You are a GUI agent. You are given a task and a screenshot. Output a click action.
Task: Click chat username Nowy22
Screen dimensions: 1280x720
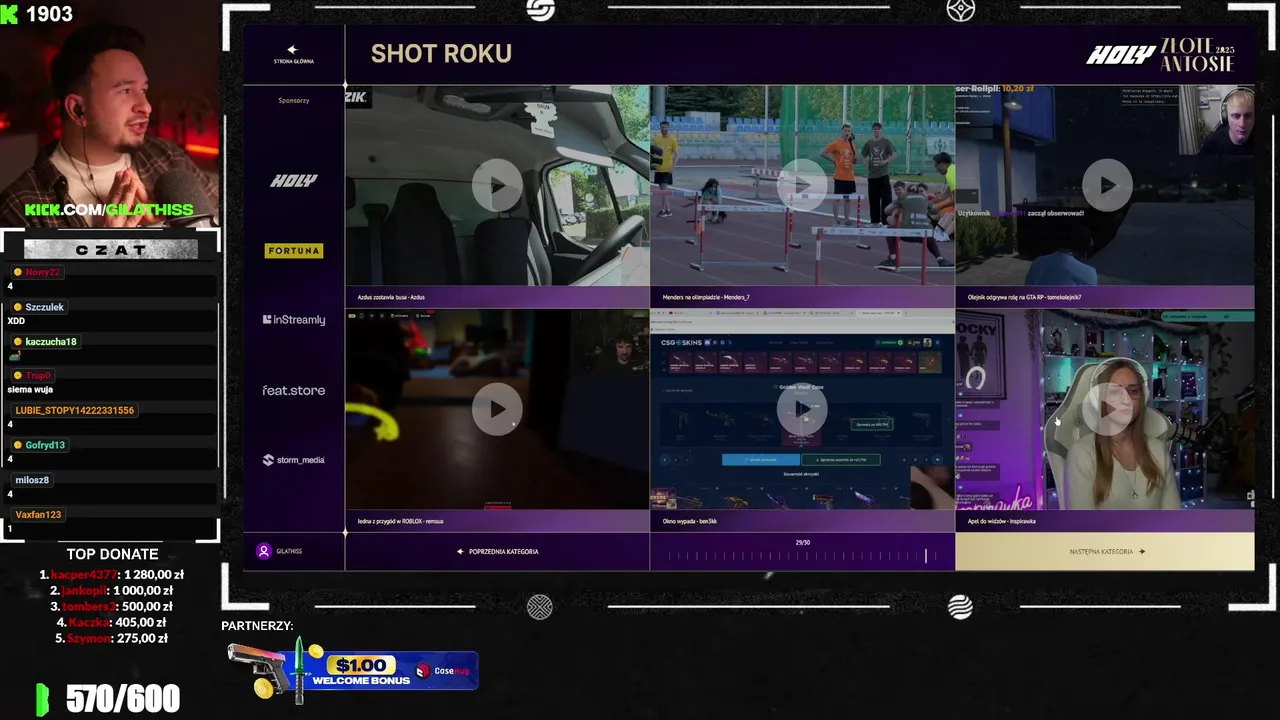click(42, 272)
